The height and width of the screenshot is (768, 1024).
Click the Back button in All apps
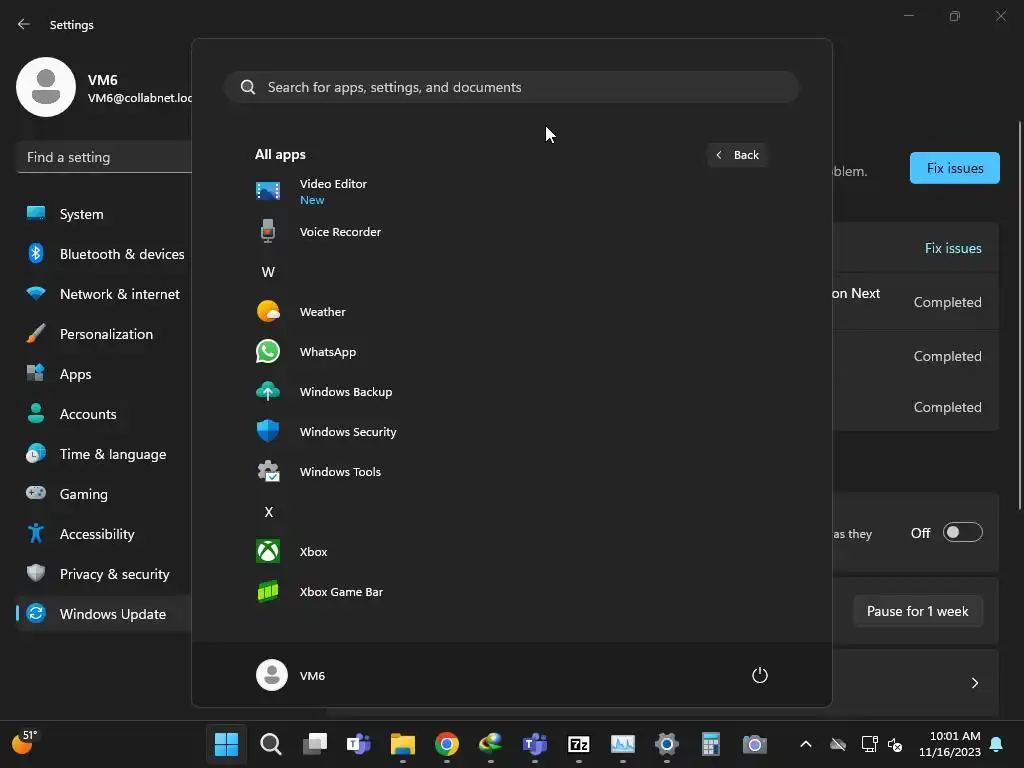pos(737,155)
